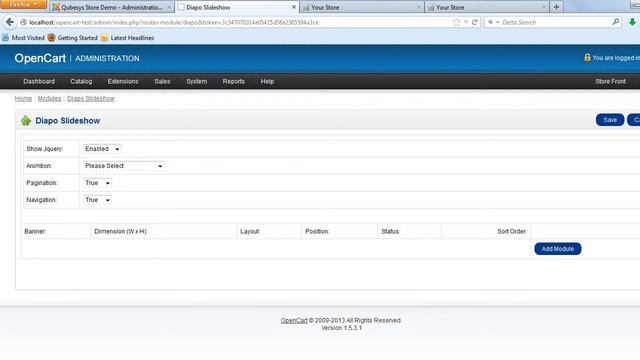Click the Version 1.5.3.1 footer text

point(341,328)
